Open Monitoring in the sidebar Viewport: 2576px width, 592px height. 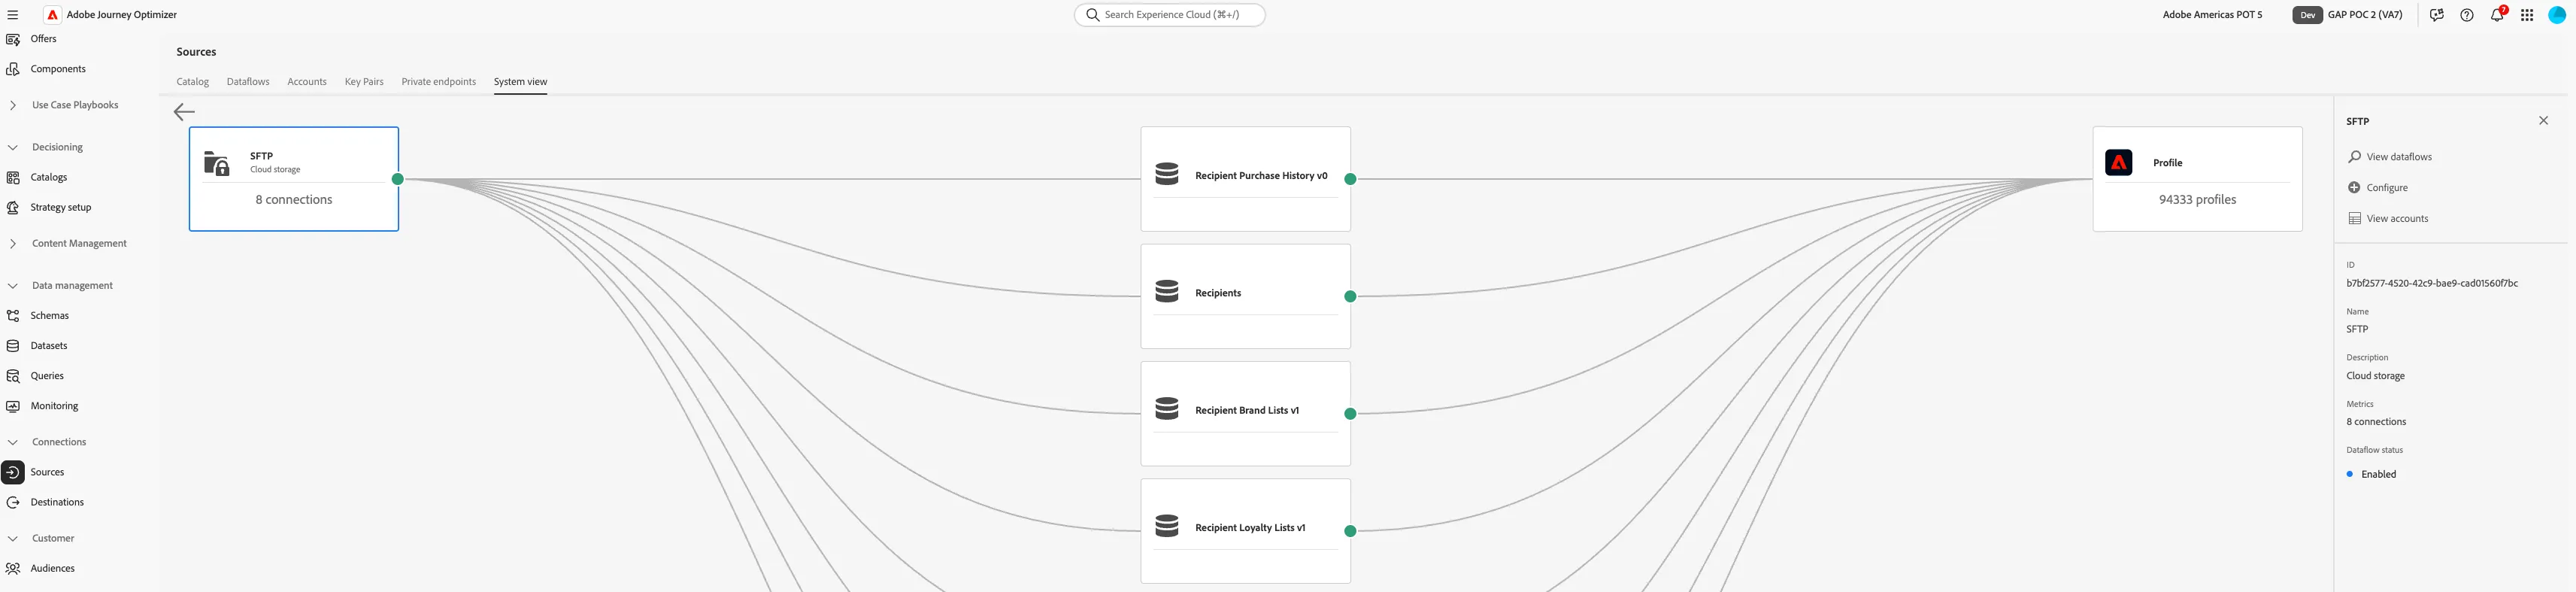point(54,406)
